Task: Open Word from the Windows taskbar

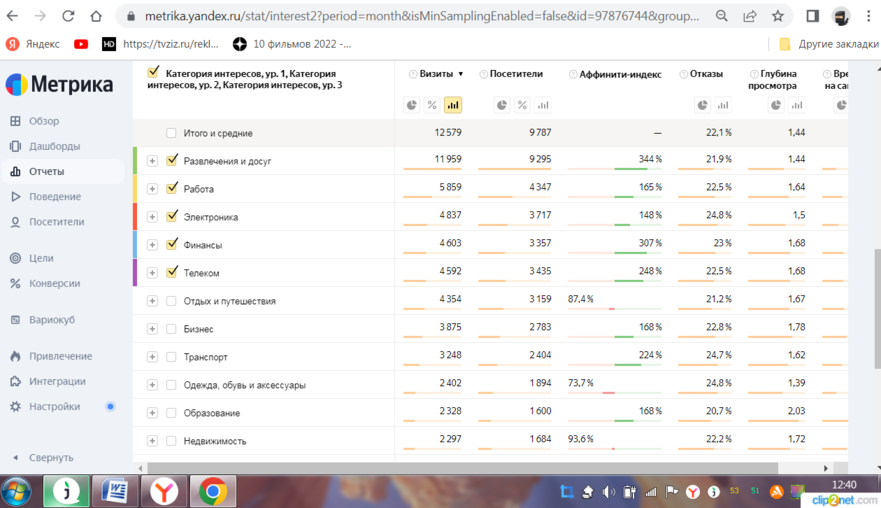Action: [x=114, y=491]
